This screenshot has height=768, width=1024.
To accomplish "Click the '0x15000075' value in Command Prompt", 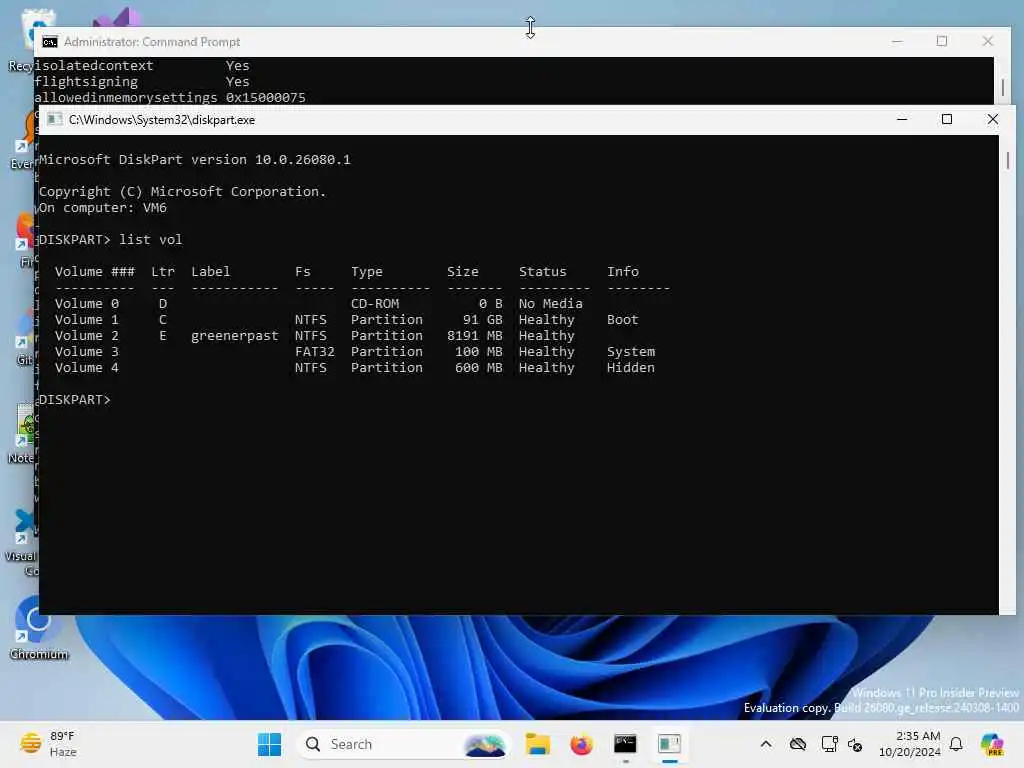I will pos(265,97).
